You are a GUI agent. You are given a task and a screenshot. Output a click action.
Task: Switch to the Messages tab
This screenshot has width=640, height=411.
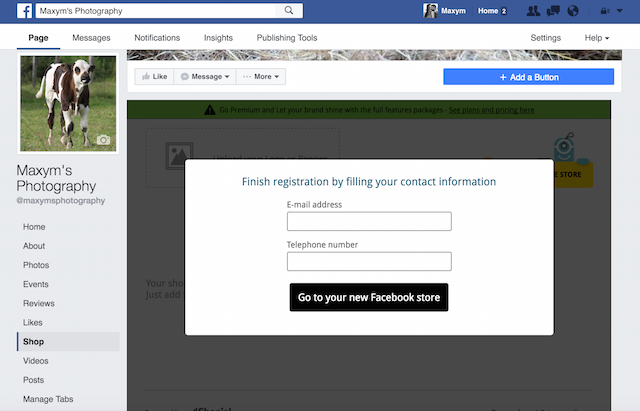(x=91, y=38)
